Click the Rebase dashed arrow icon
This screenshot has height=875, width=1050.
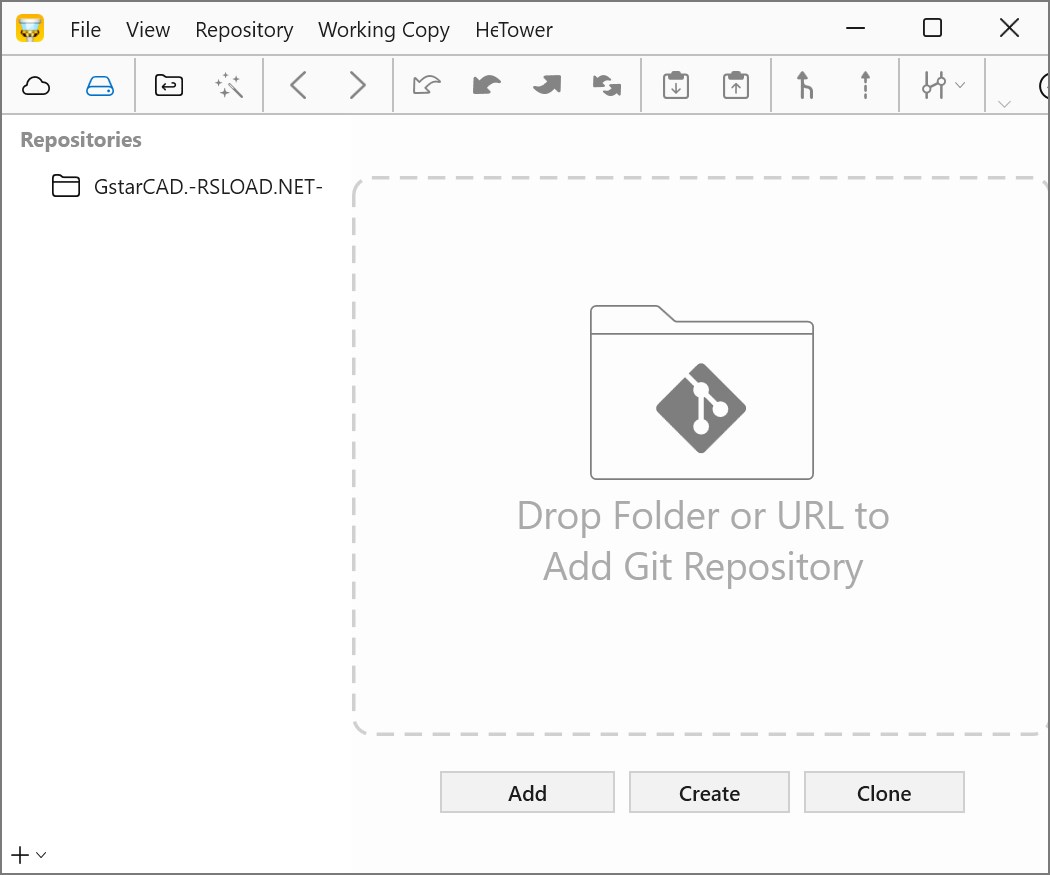[865, 86]
